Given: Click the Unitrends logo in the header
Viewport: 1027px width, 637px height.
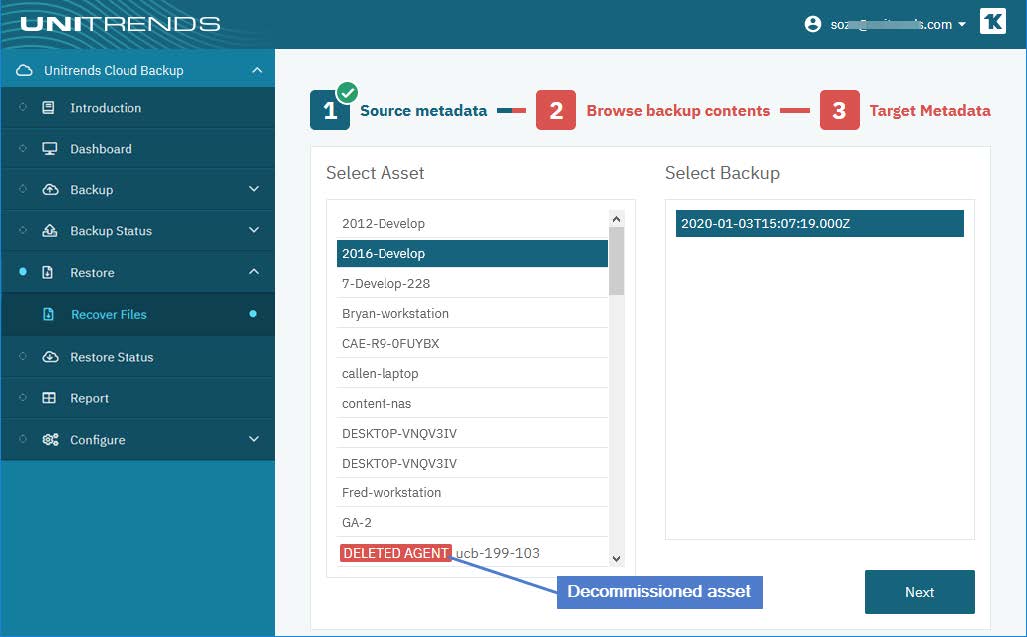Looking at the screenshot, I should pyautogui.click(x=120, y=24).
